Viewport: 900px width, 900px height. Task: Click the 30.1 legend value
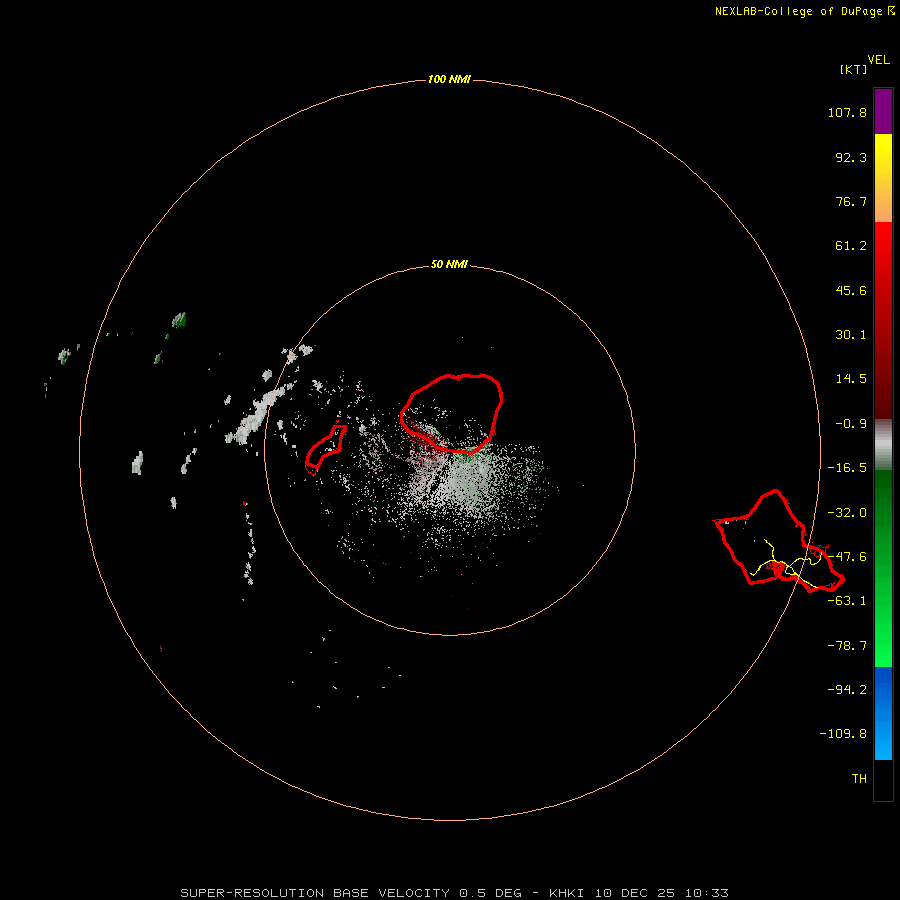pyautogui.click(x=851, y=335)
